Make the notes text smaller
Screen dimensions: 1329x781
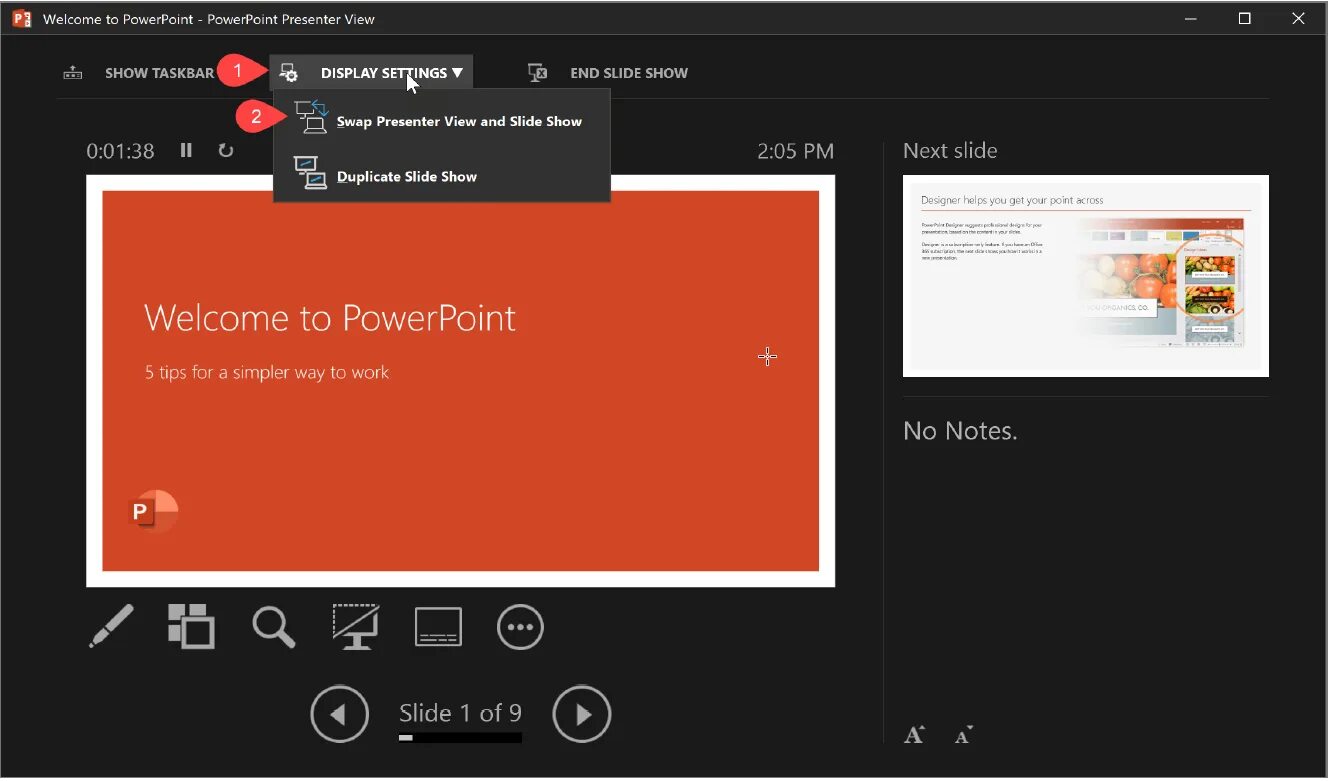[964, 735]
